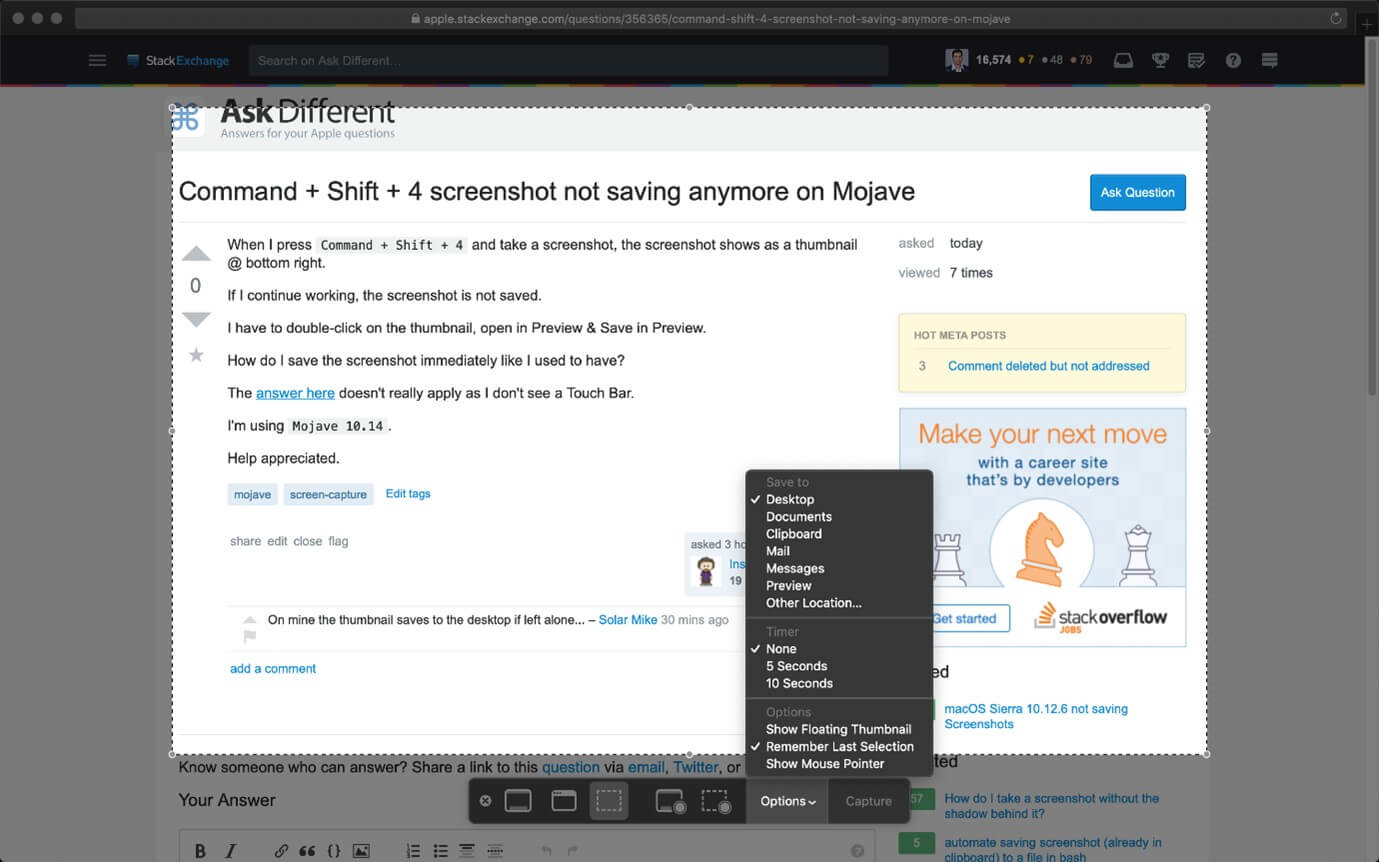Image resolution: width=1379 pixels, height=862 pixels.
Task: Focus the Search on Ask Different field
Action: (x=568, y=60)
